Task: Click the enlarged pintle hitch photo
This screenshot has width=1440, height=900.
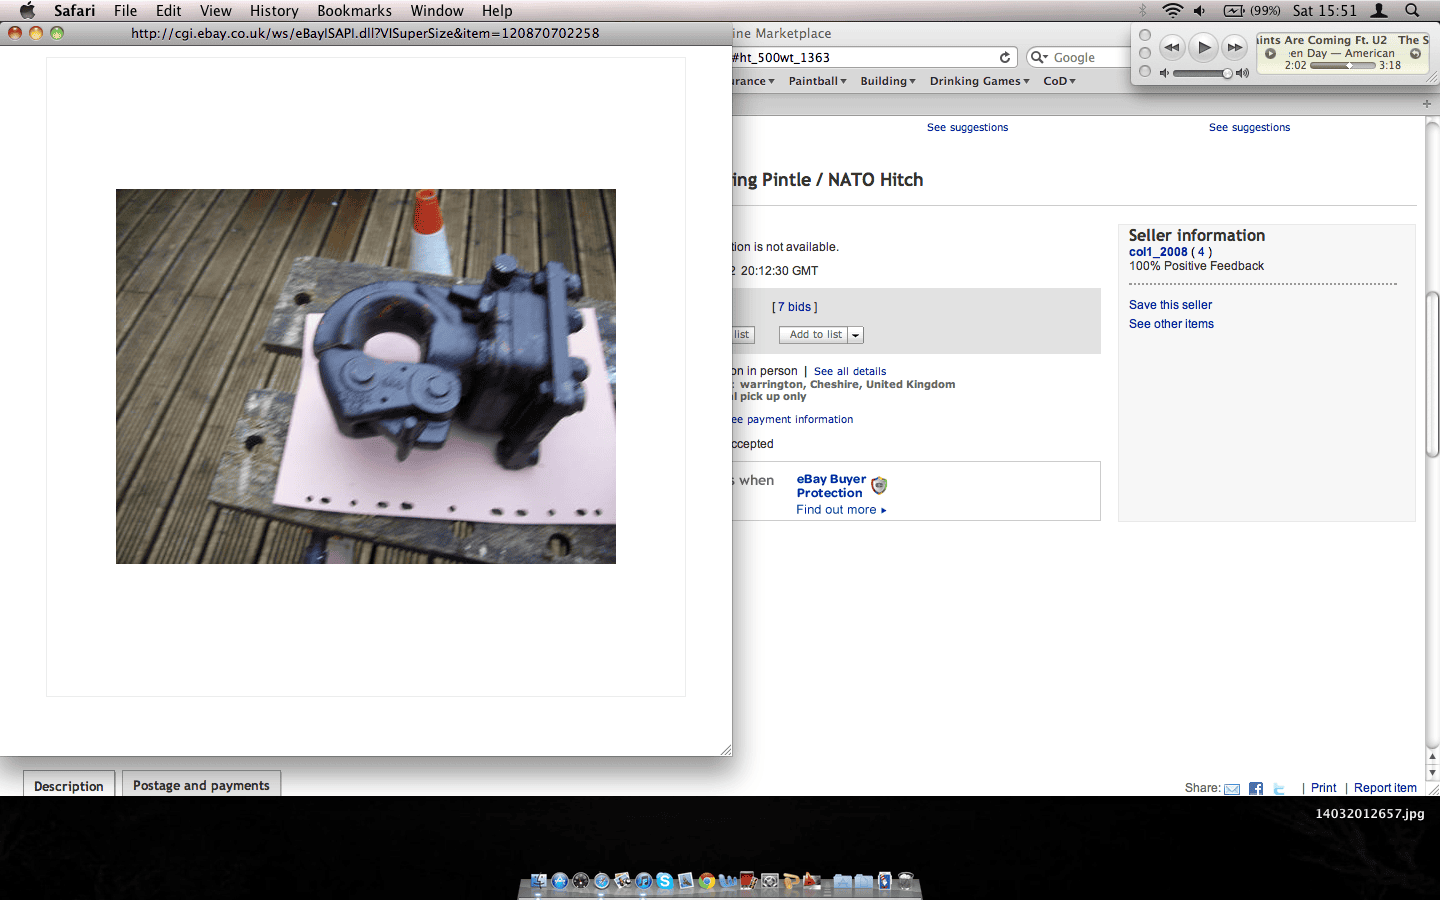Action: click(x=366, y=376)
